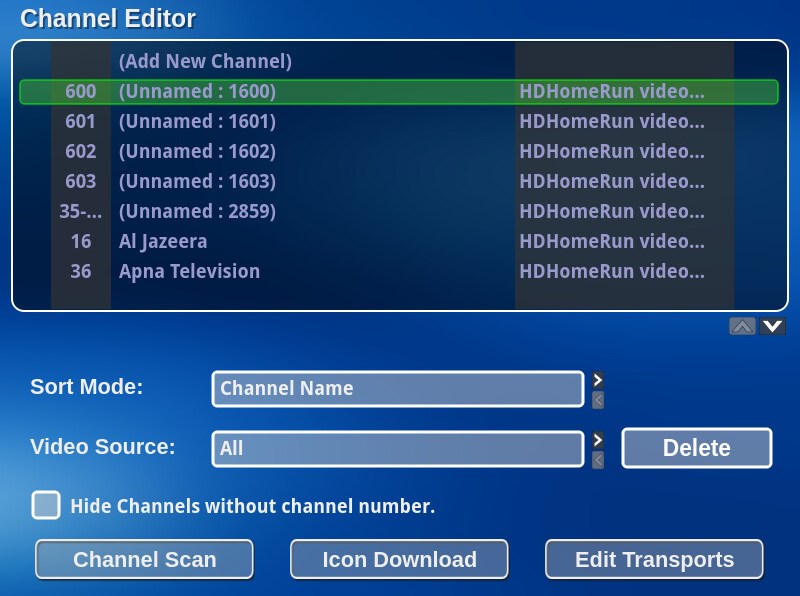Start a Channel Scan

pos(144,559)
